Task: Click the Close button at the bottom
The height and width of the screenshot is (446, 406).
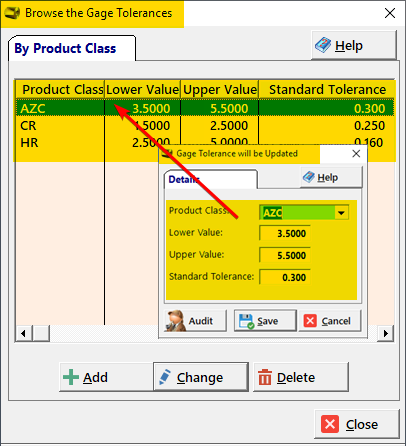Action: tap(357, 424)
